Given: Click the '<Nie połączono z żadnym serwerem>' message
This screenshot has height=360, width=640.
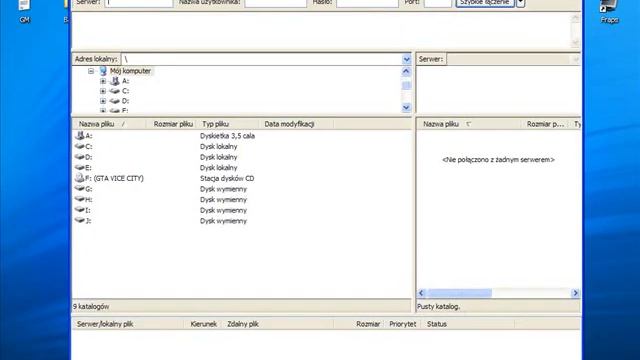Looking at the screenshot, I should pos(498,160).
